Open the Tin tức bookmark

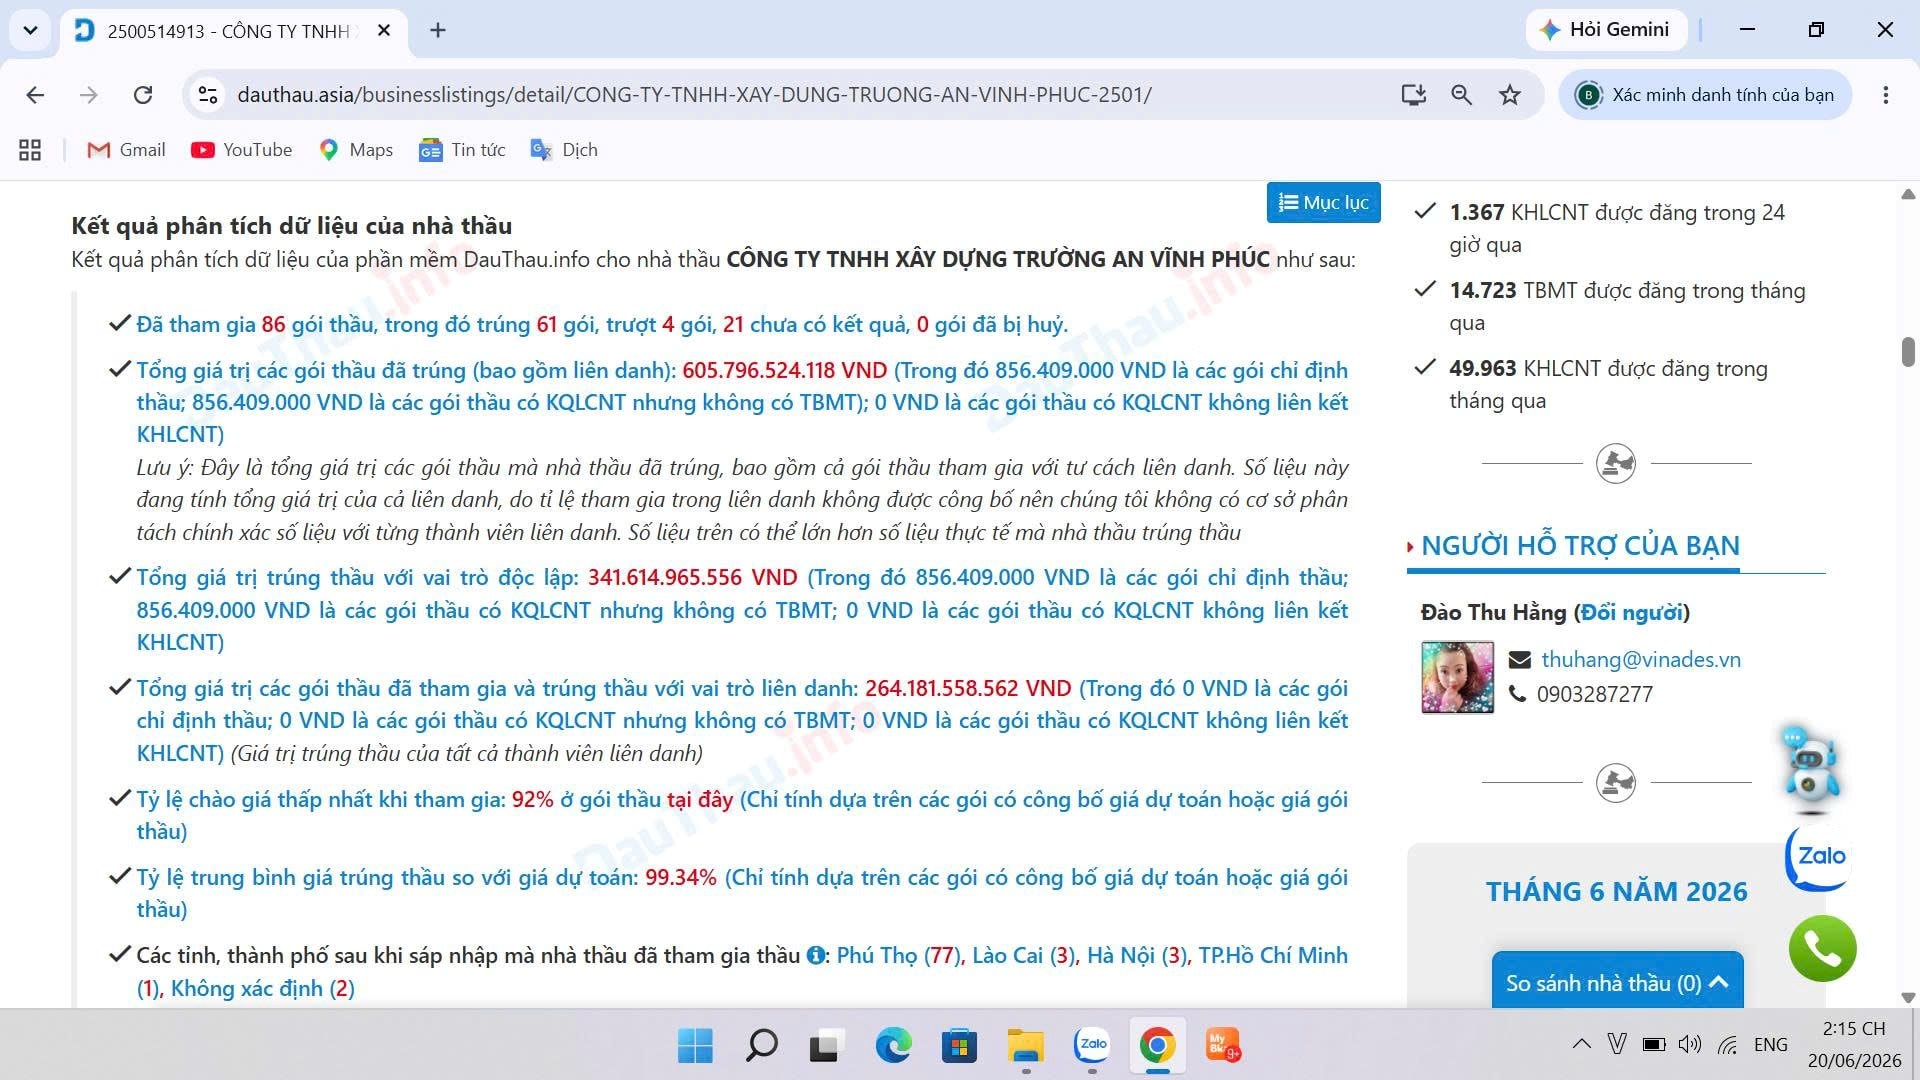[x=462, y=150]
